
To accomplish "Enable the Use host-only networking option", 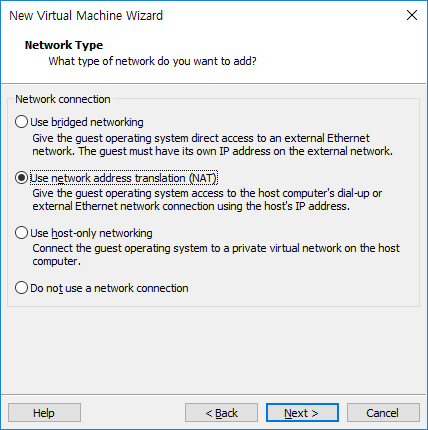I will (x=21, y=233).
